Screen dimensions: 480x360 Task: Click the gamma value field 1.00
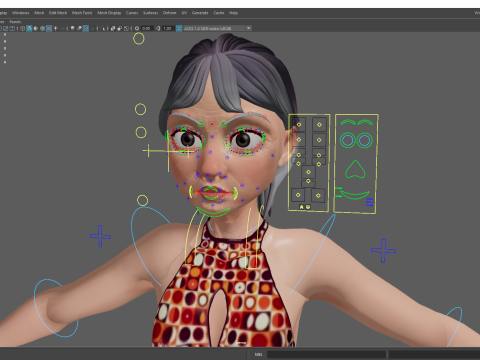click(168, 28)
